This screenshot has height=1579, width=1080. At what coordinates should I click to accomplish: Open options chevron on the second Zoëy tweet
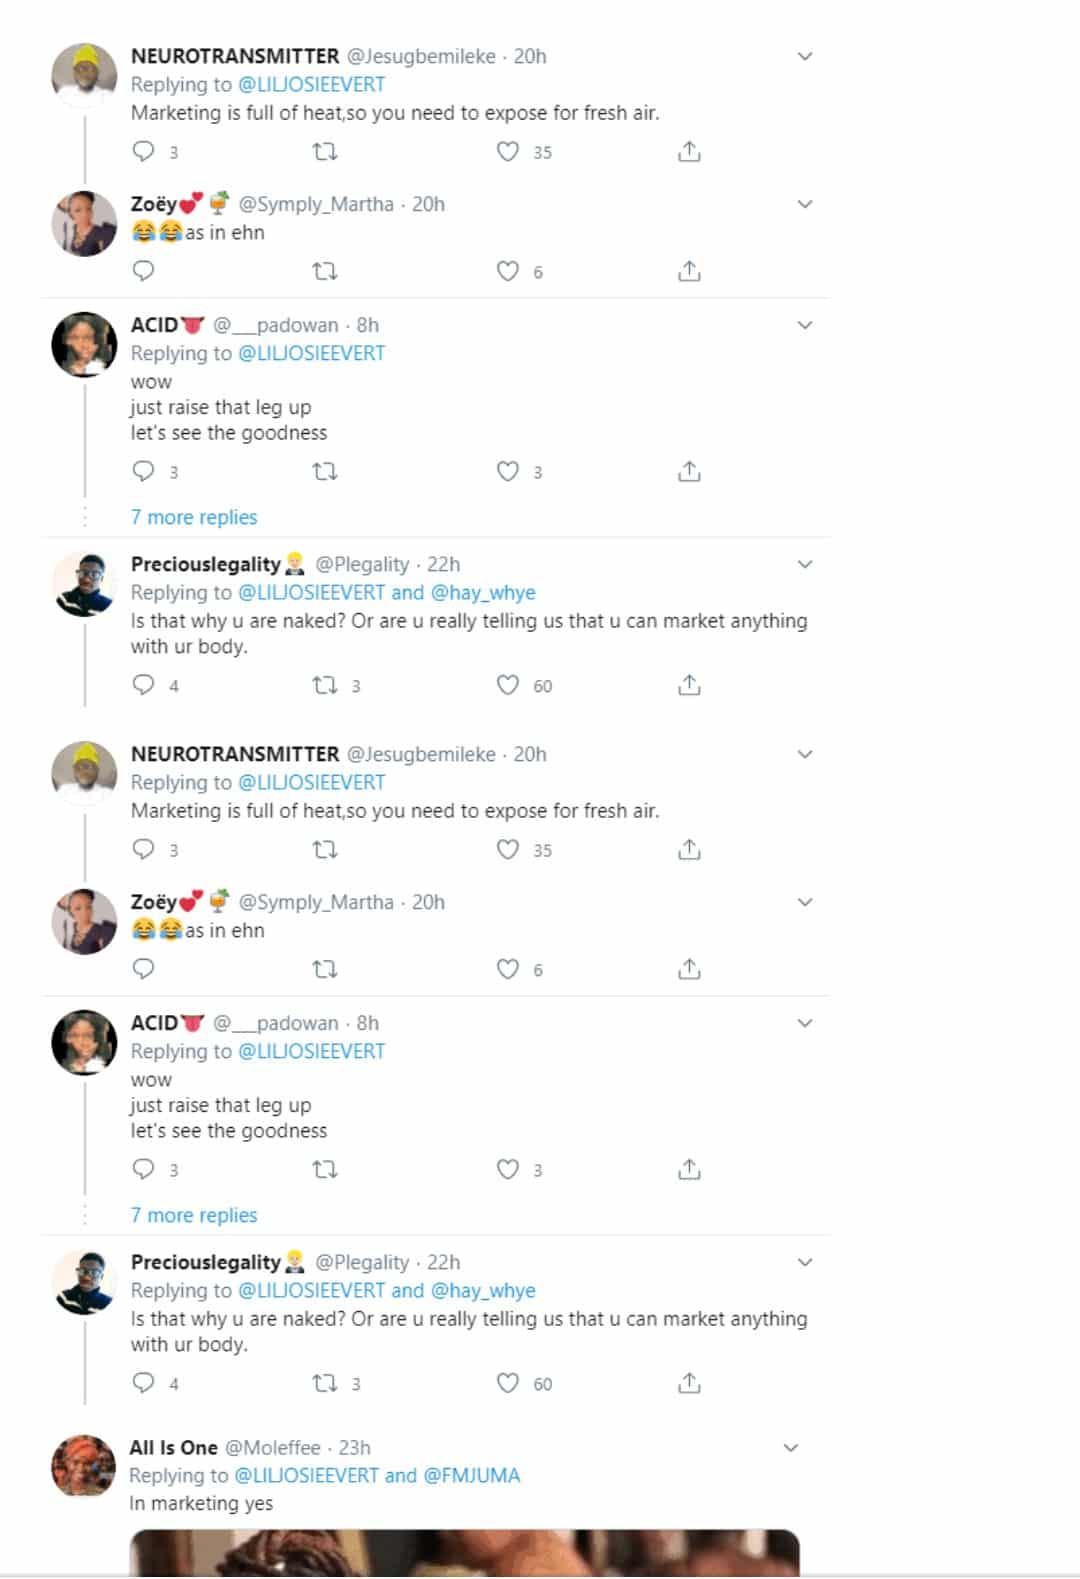[805, 902]
